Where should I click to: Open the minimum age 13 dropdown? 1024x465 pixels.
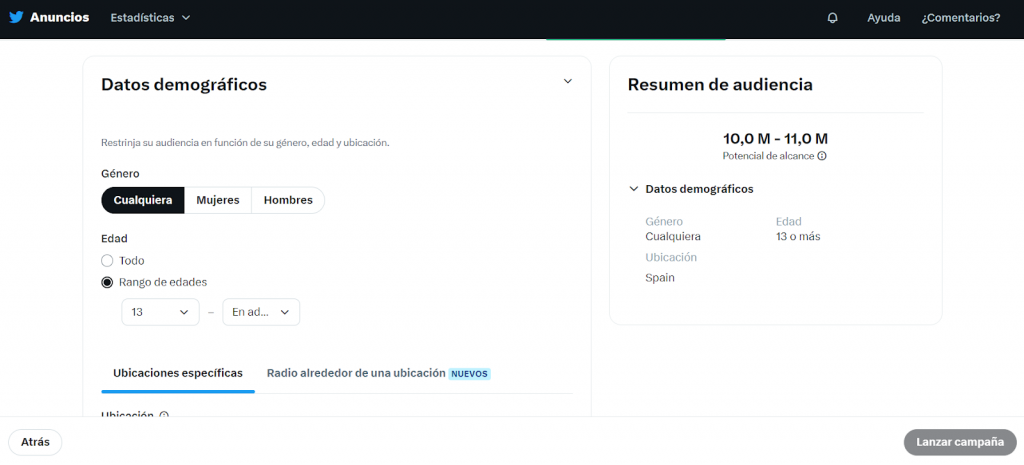pyautogui.click(x=161, y=312)
